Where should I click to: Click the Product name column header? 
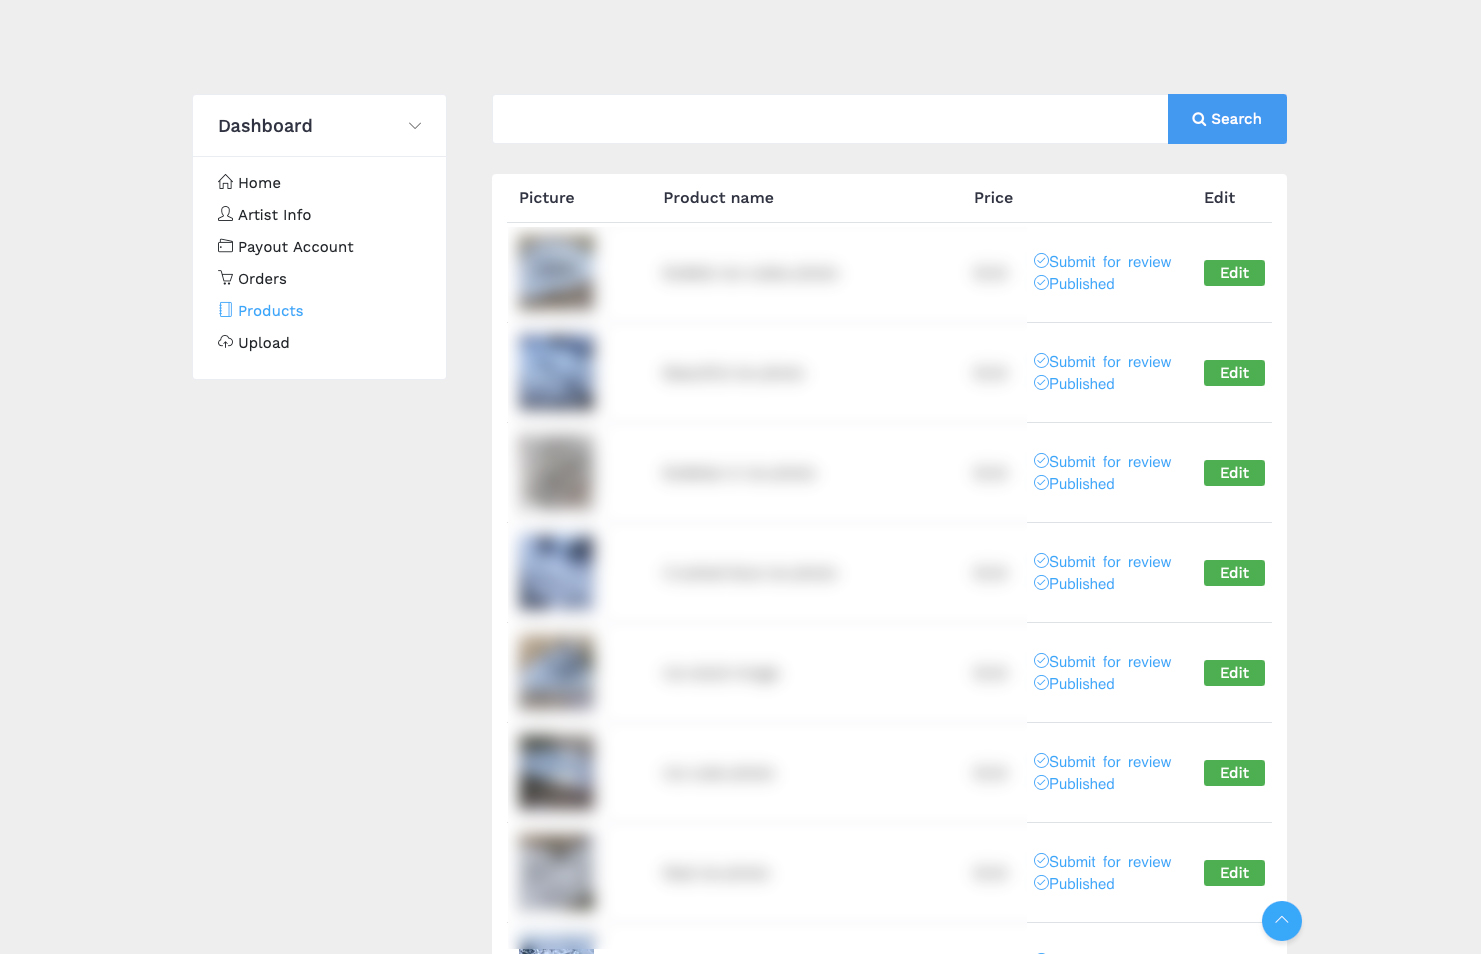click(718, 198)
